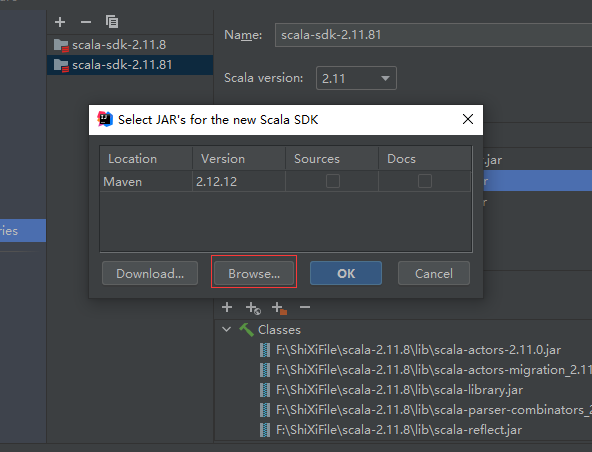592x452 pixels.
Task: Click the plus with orange folder exclude icon
Action: click(279, 308)
